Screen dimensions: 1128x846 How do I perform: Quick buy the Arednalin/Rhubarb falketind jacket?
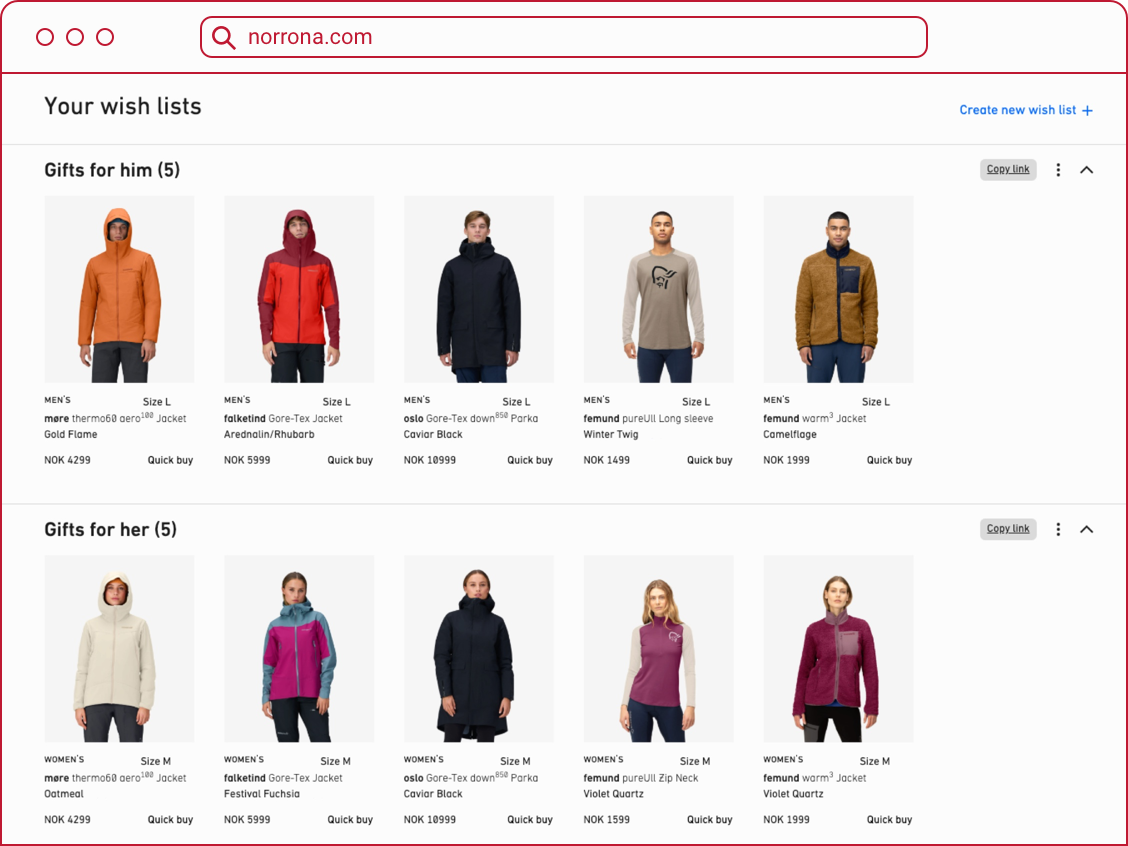coord(350,460)
